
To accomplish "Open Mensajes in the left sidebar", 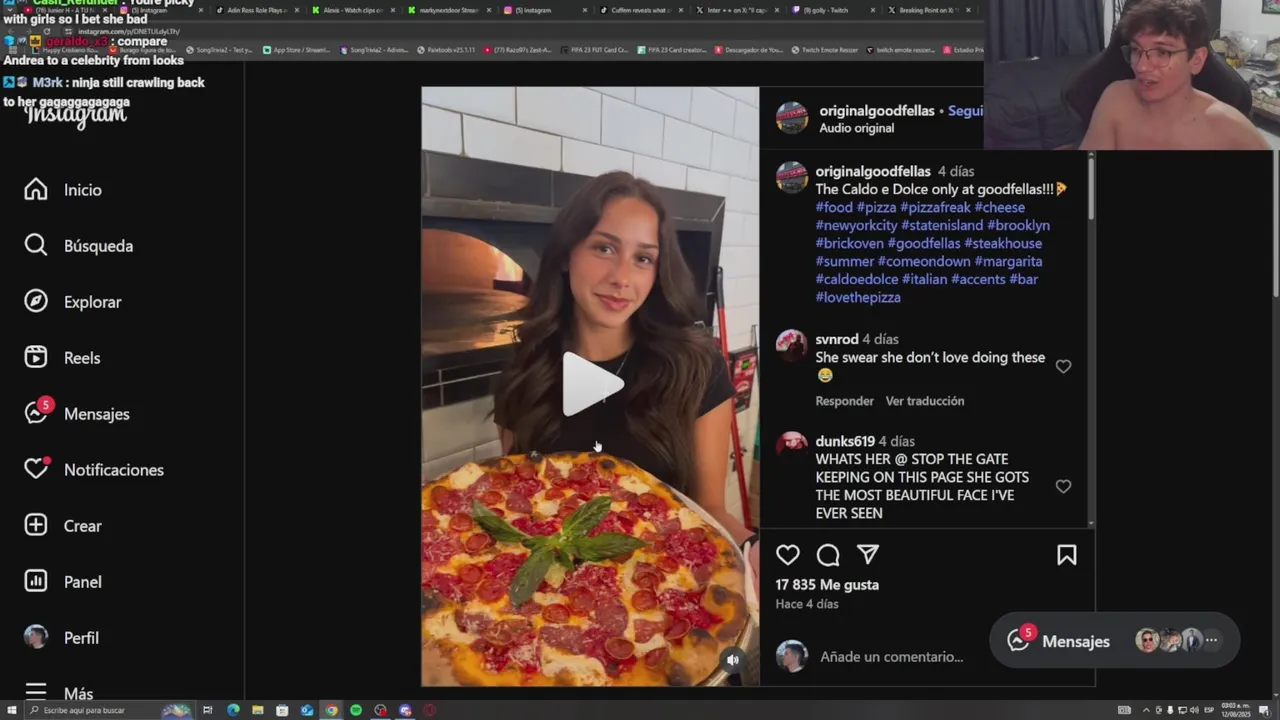I will click(77, 413).
